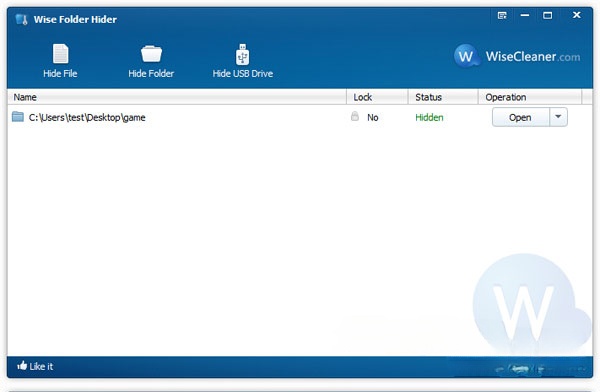Close the Wise Folder Hider window
The height and width of the screenshot is (392, 600).
pyautogui.click(x=577, y=15)
